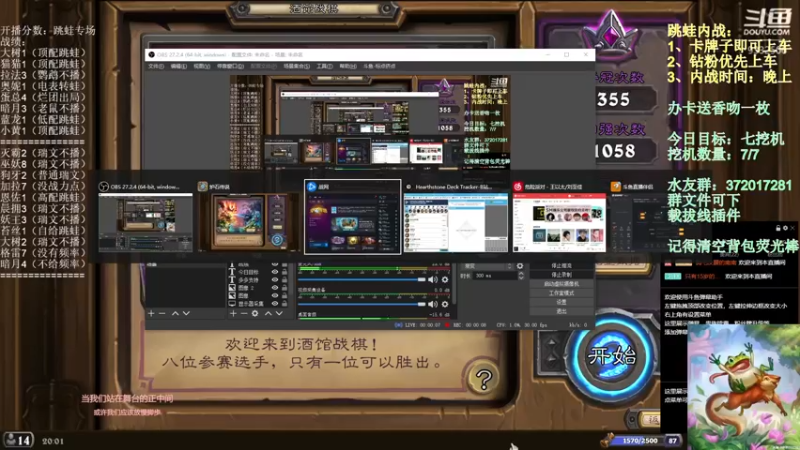Screen dimensions: 800x450
Task: Toggle lock icon of the topmost source row
Action: pos(285,264)
